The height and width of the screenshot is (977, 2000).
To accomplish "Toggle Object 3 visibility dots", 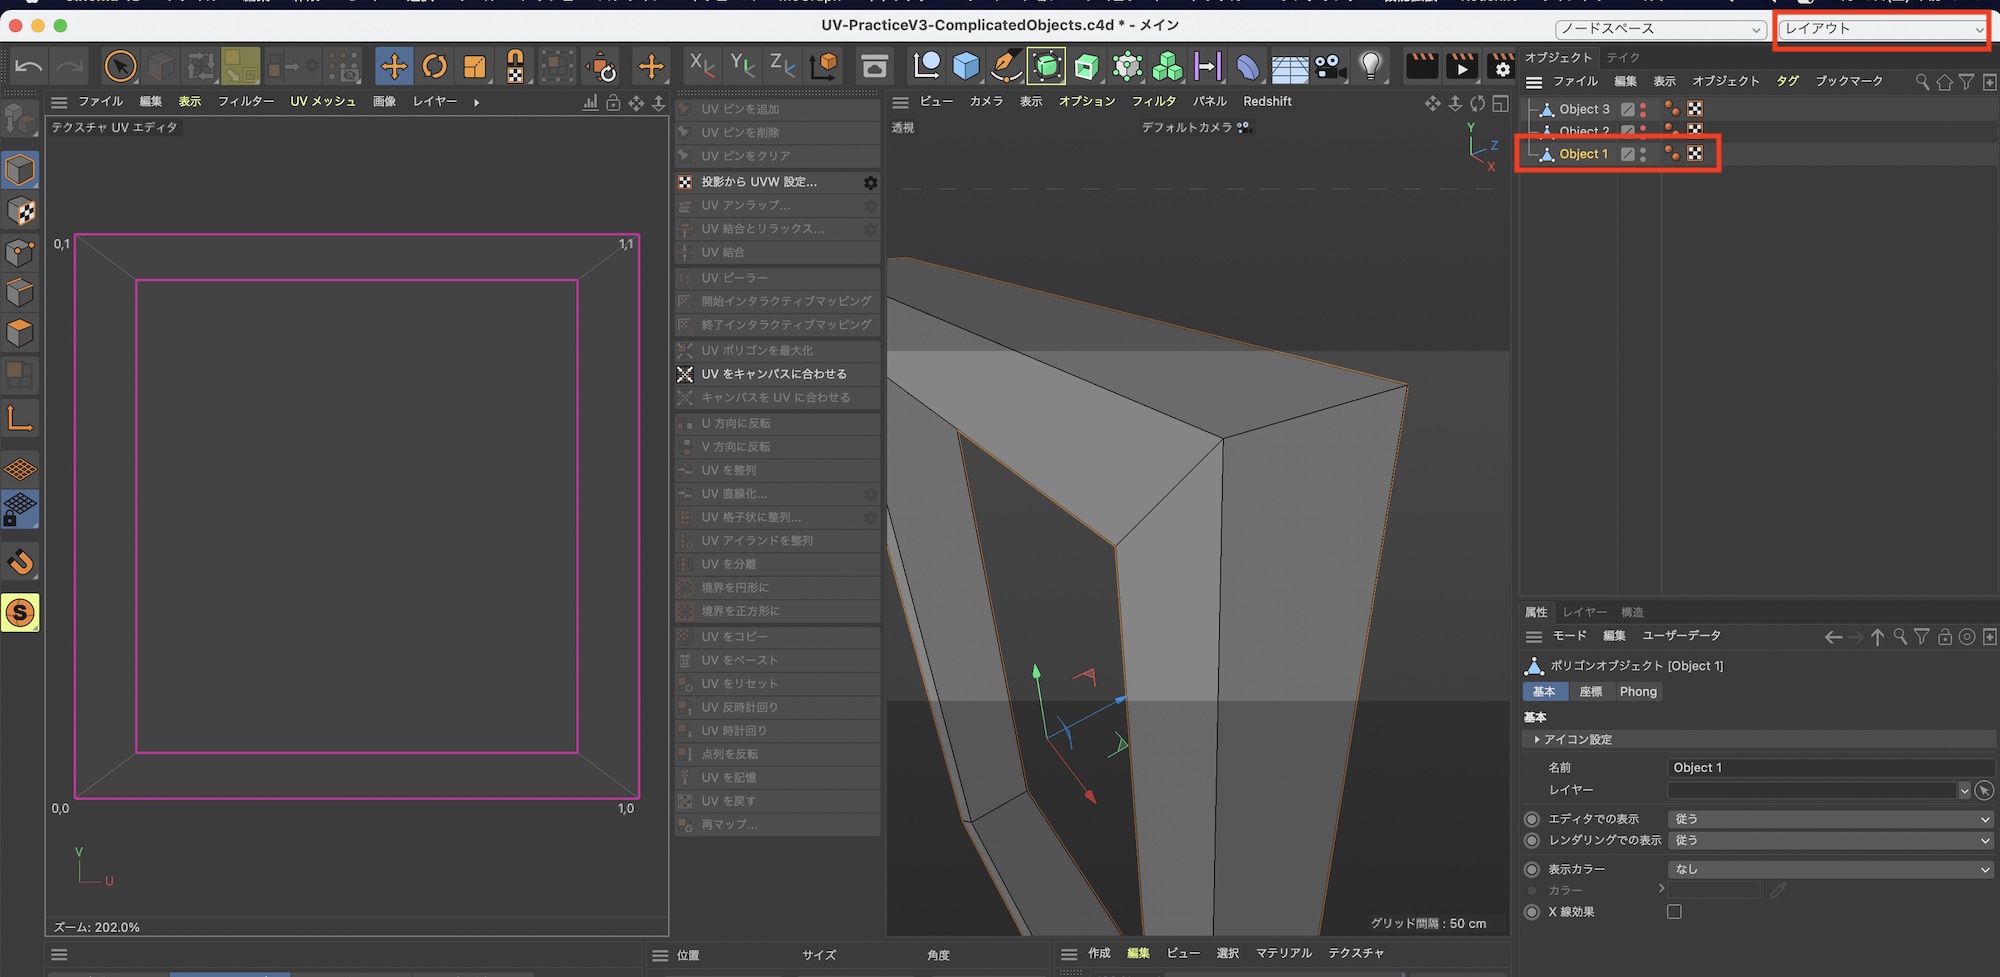I will pos(1643,109).
